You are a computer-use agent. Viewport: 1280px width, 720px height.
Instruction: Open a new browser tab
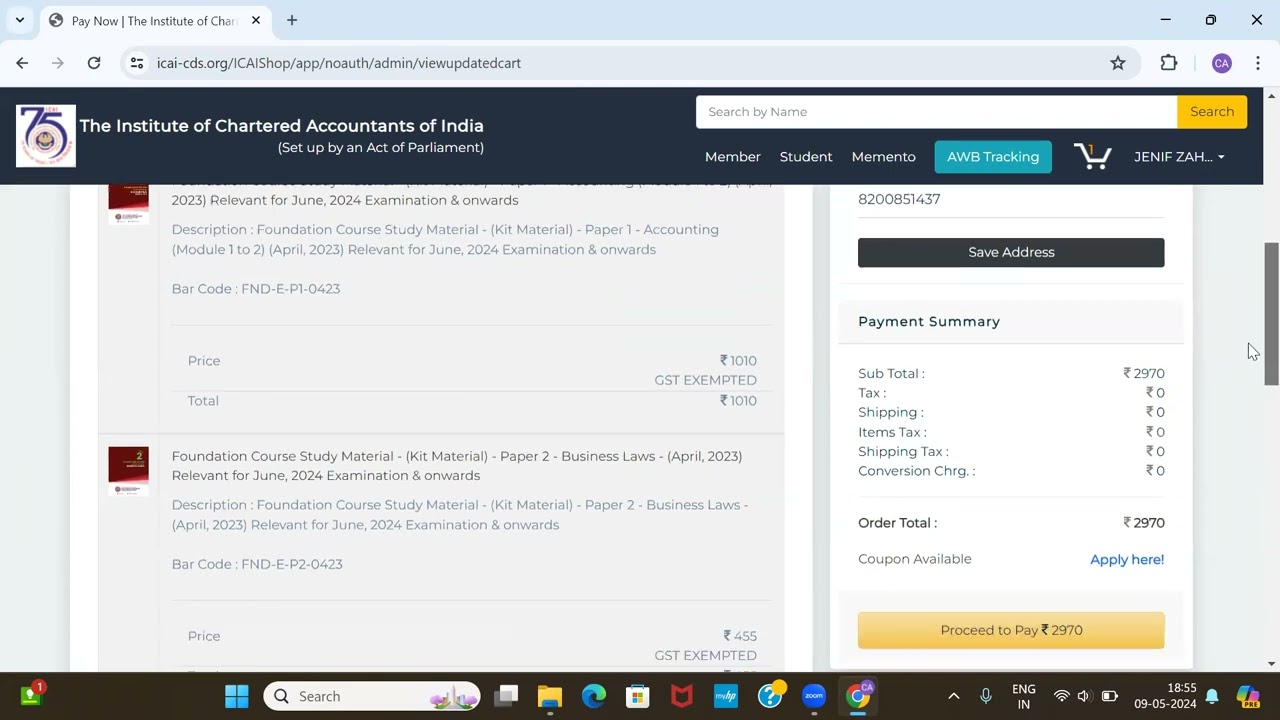pyautogui.click(x=292, y=20)
